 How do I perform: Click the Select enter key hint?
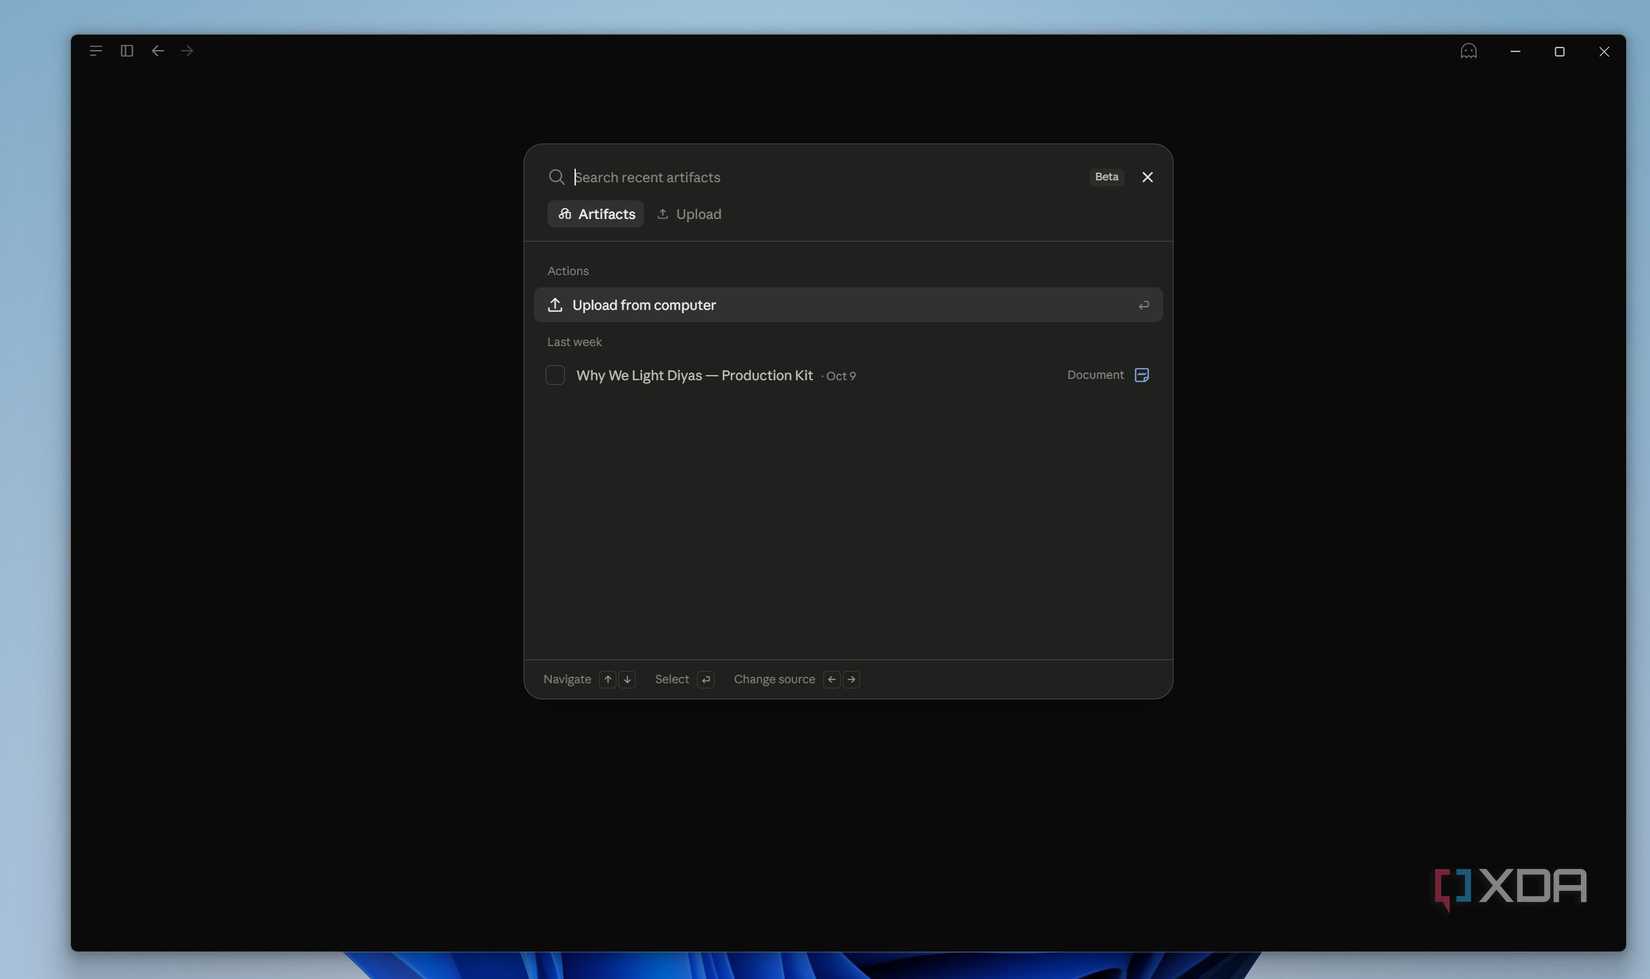click(705, 679)
